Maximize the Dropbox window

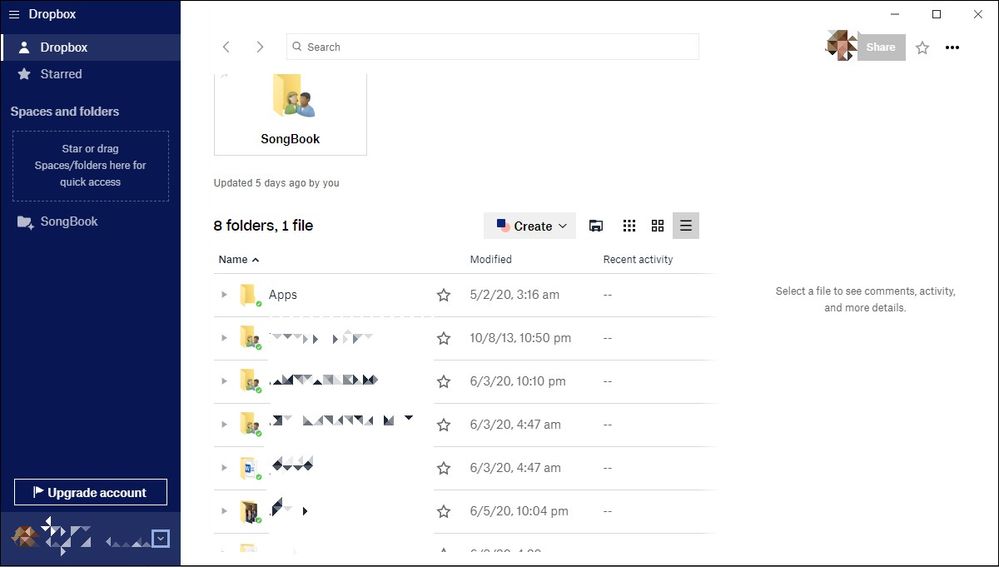937,14
